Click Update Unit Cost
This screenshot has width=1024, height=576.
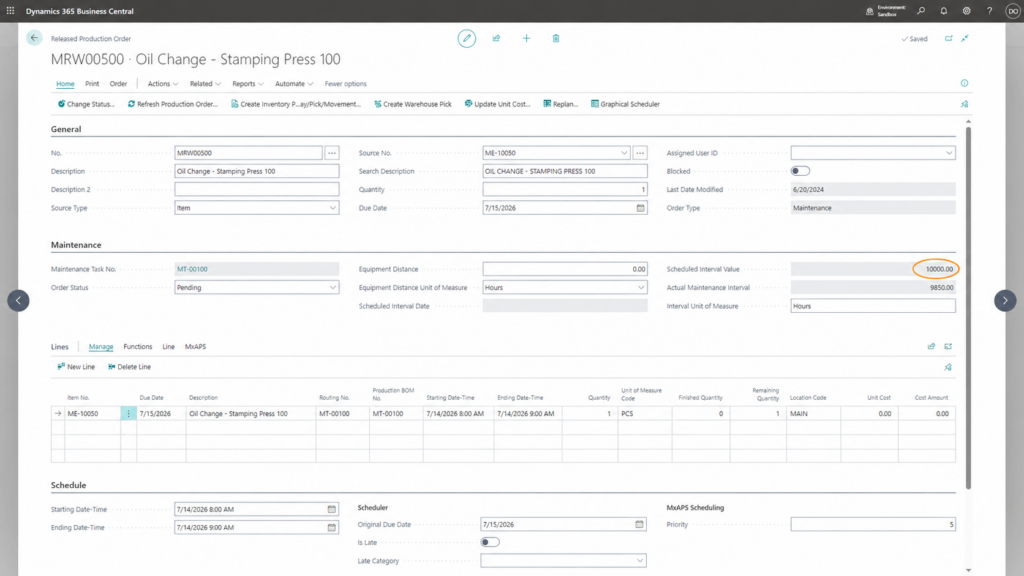(x=497, y=104)
